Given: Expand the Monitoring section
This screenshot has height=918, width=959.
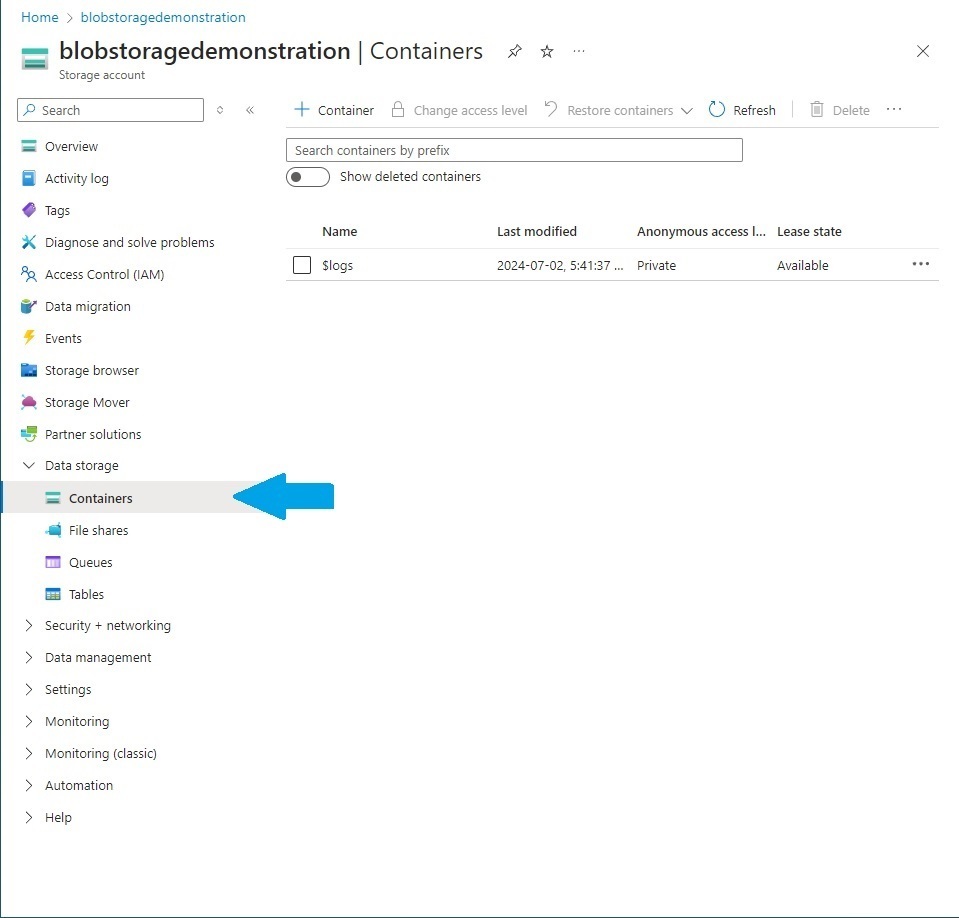Looking at the screenshot, I should tap(29, 721).
